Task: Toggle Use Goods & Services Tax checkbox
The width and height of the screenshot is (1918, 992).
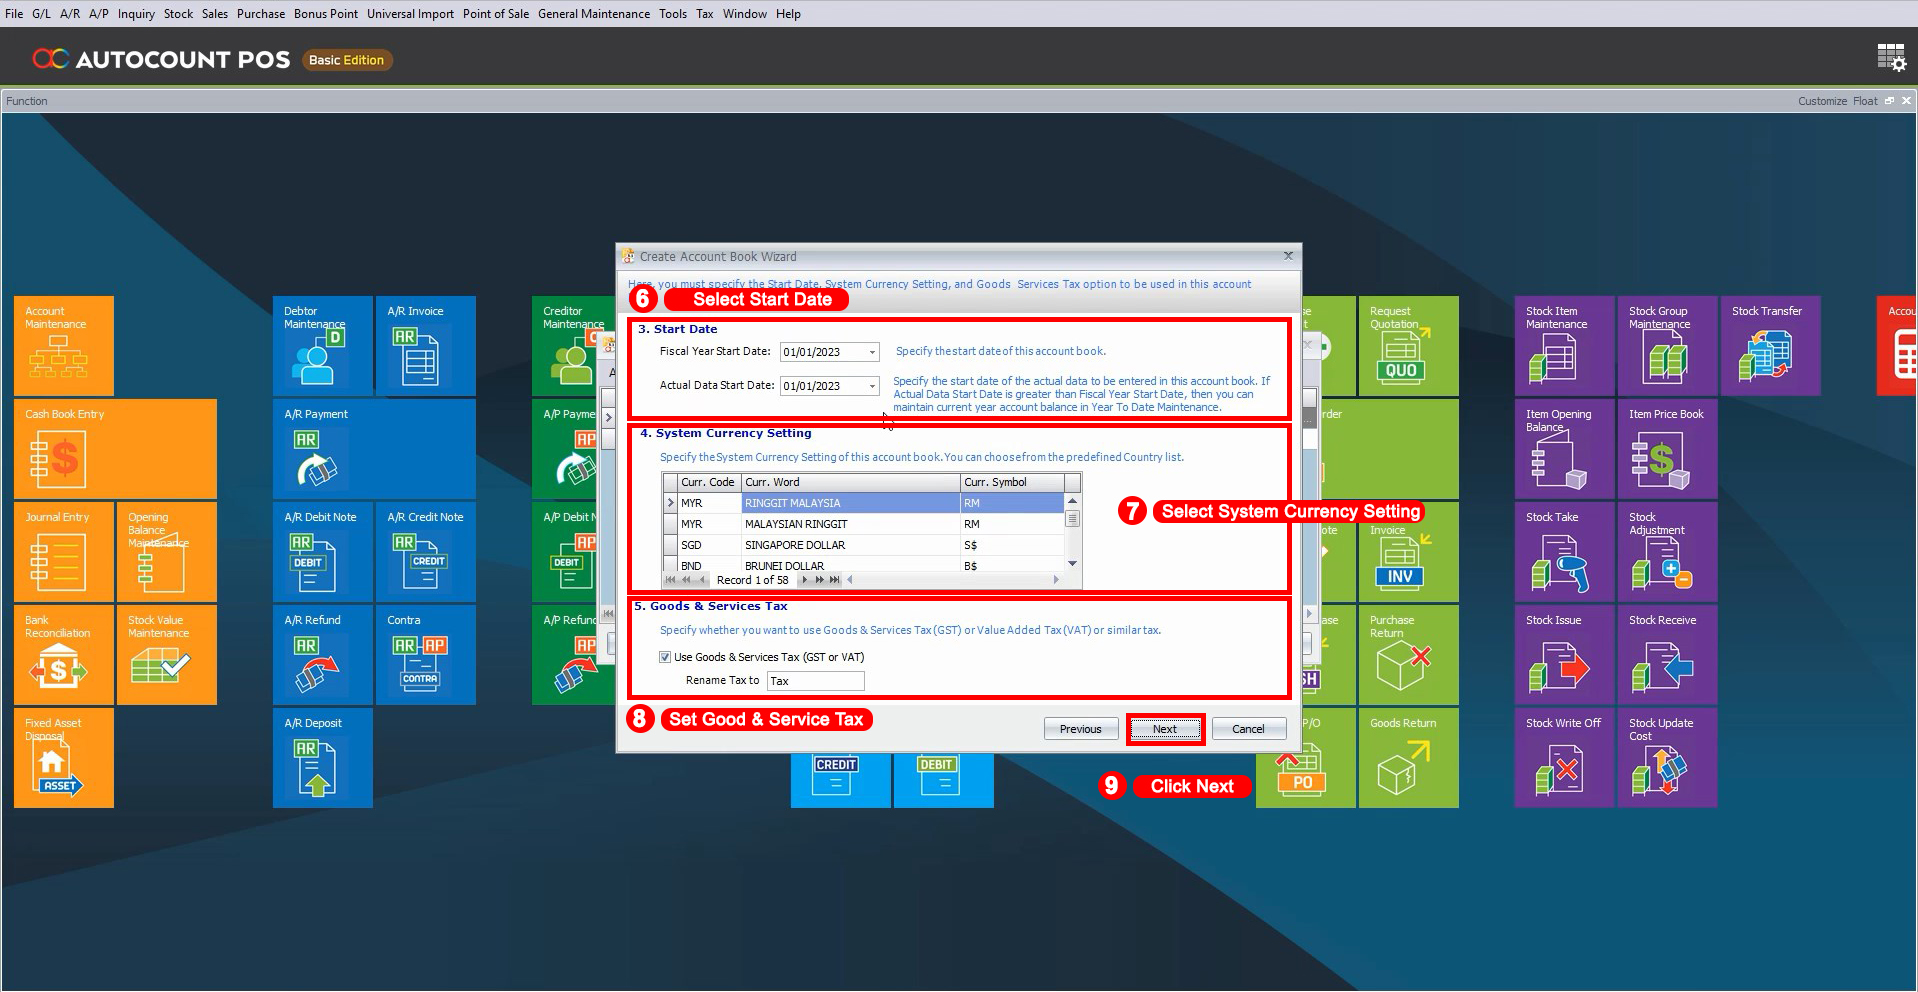Action: (x=665, y=657)
